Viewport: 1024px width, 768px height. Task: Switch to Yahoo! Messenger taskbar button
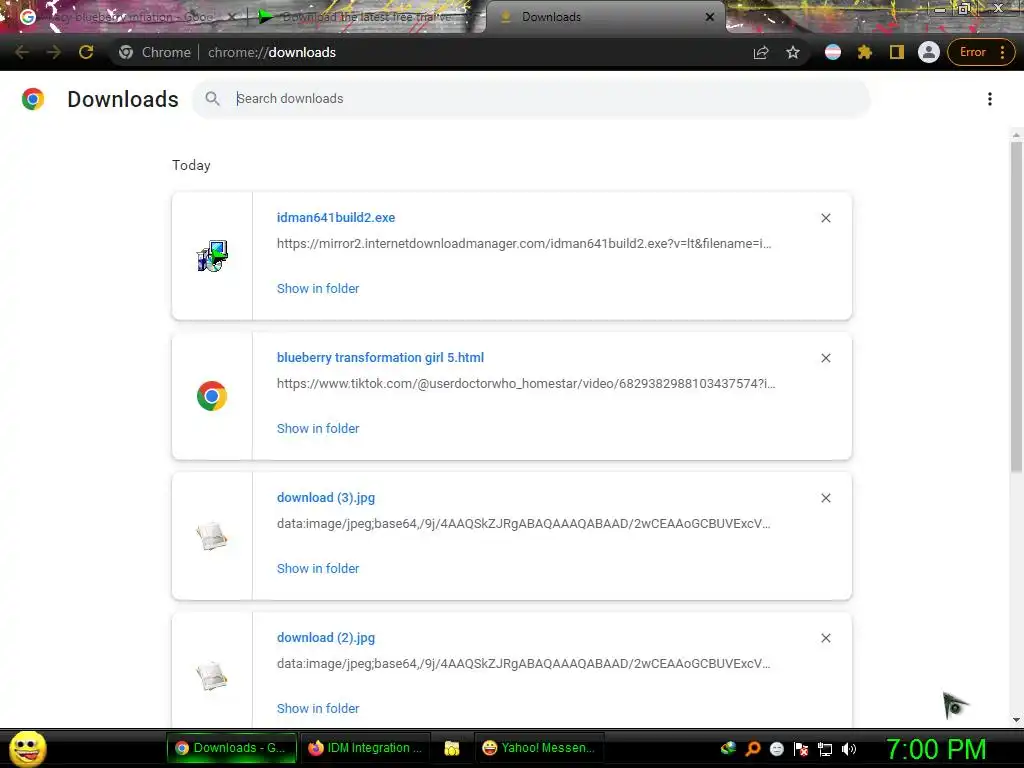coord(539,748)
